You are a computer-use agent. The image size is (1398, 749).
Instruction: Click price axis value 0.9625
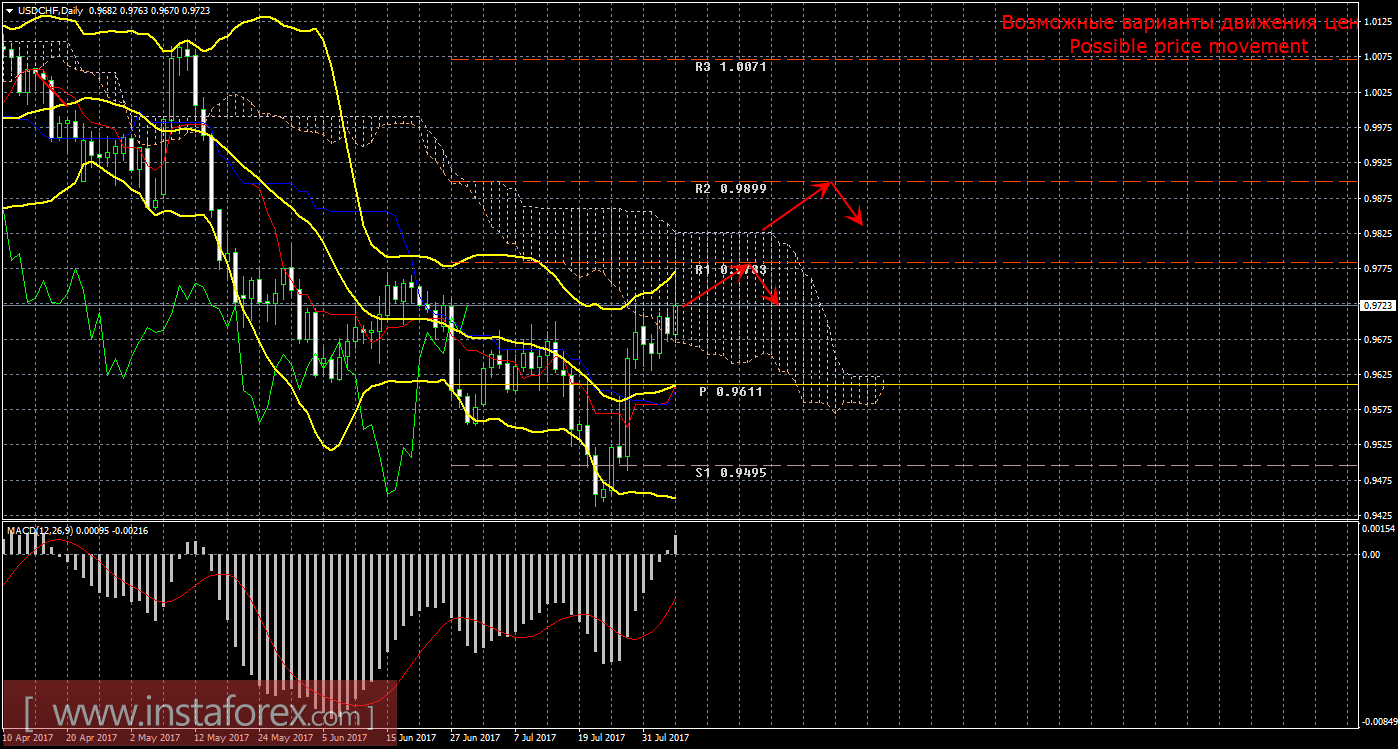1376,375
